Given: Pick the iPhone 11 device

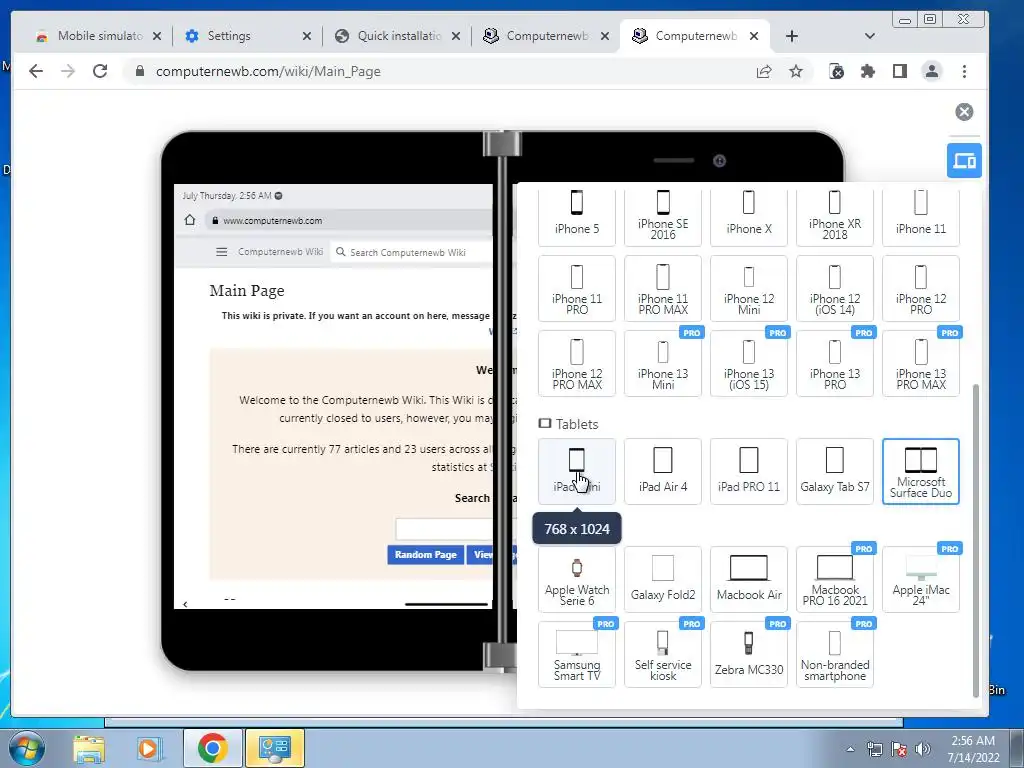Looking at the screenshot, I should click(x=921, y=217).
